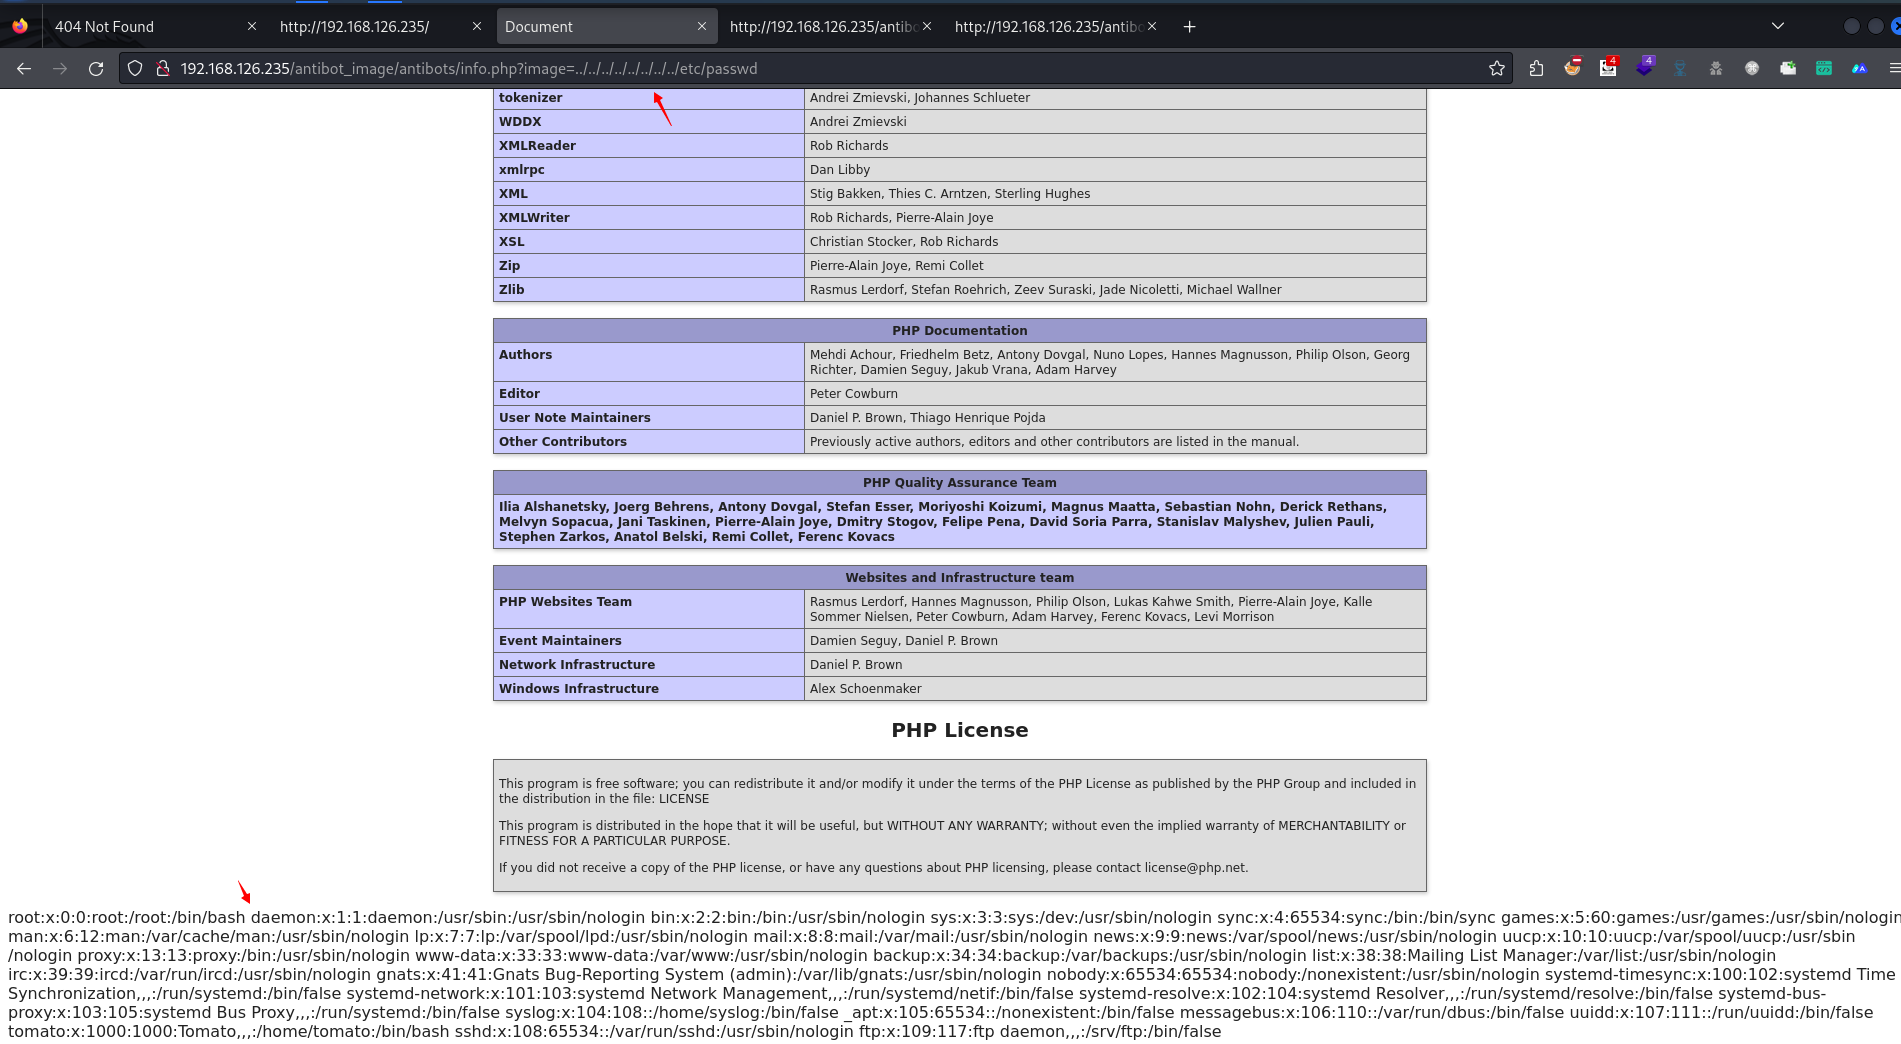Click the Firefox logo icon in tab bar
Image resolution: width=1901 pixels, height=1044 pixels.
pos(20,26)
